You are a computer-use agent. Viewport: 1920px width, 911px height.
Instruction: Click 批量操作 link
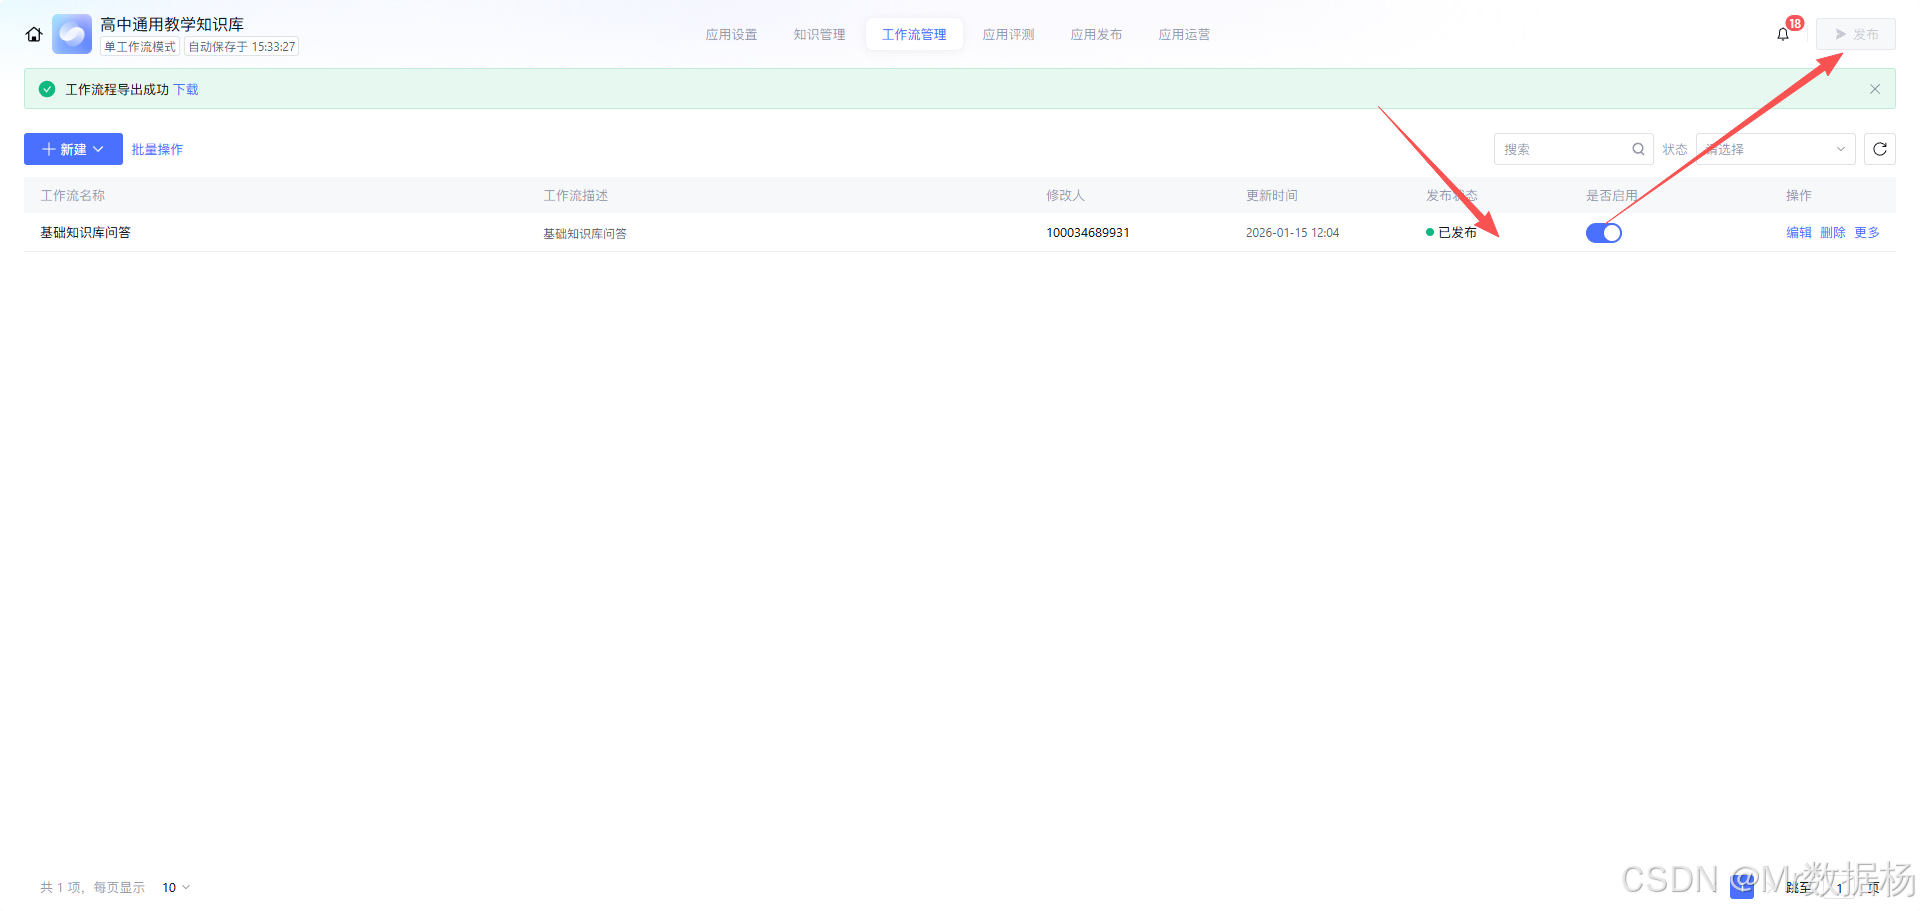click(157, 149)
